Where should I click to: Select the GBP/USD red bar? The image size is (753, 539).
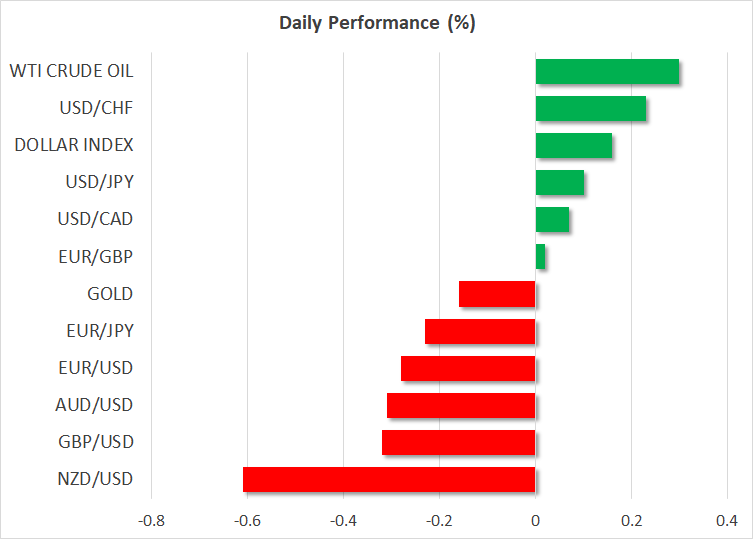458,442
